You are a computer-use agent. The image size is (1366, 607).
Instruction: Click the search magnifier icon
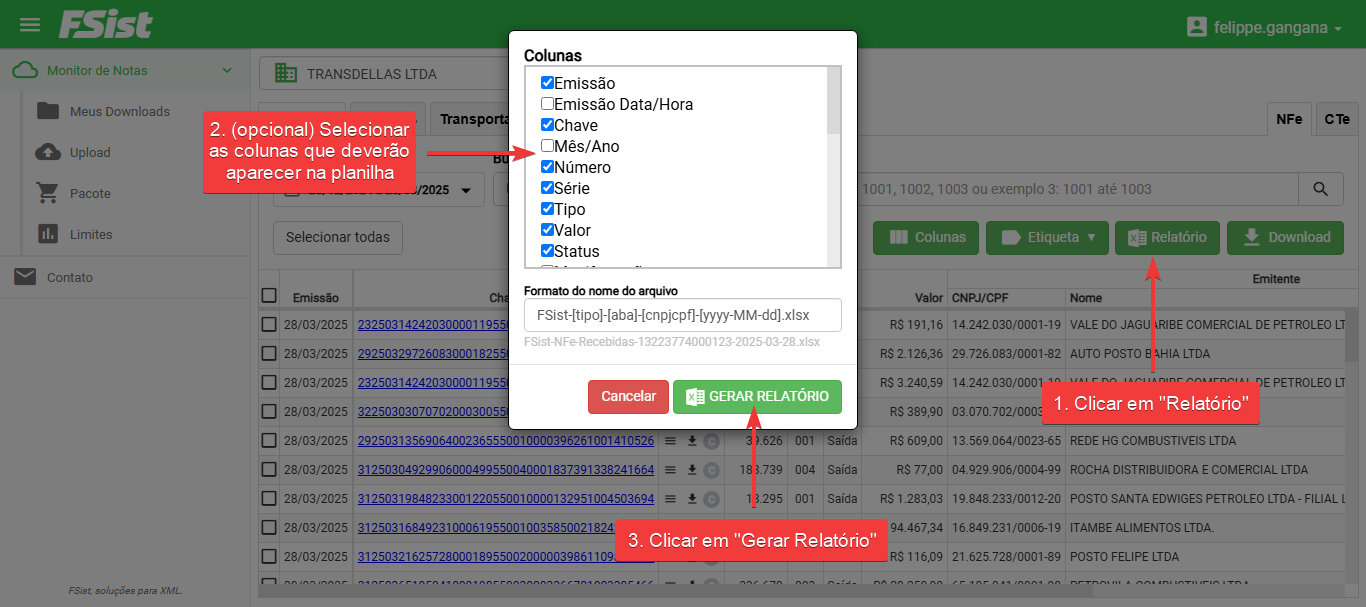click(1321, 189)
